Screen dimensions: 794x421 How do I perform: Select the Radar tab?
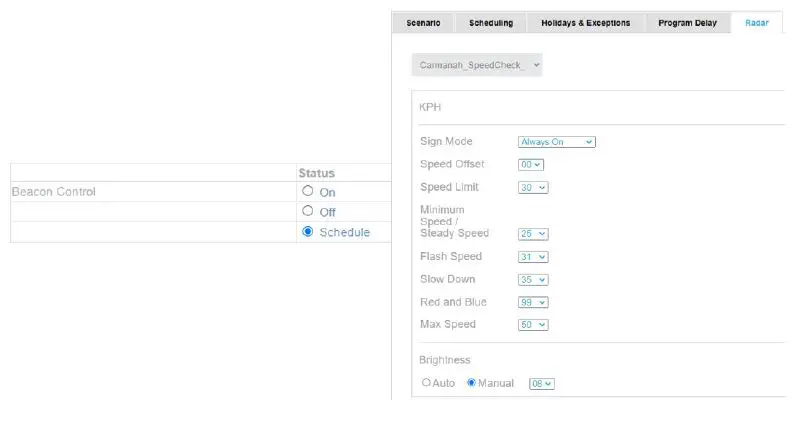[757, 23]
